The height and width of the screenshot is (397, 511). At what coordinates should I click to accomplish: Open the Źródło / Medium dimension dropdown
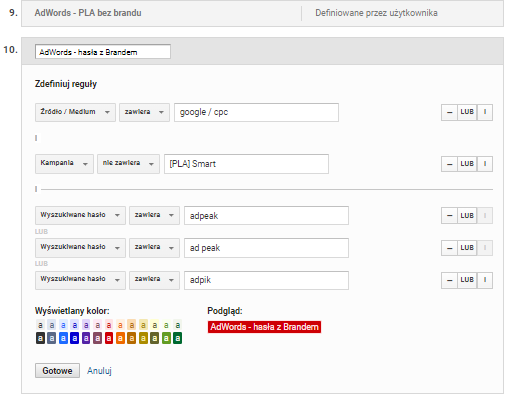click(x=75, y=112)
